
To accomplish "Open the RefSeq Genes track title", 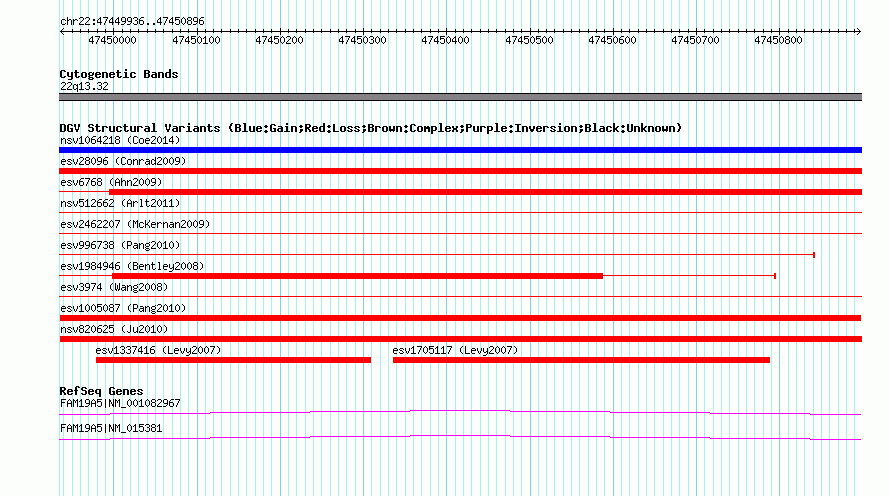I will (101, 391).
